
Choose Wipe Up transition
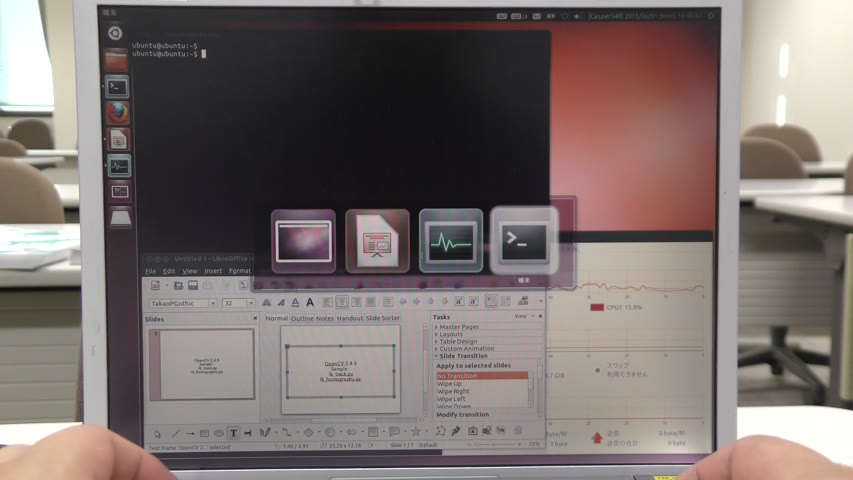(x=449, y=384)
